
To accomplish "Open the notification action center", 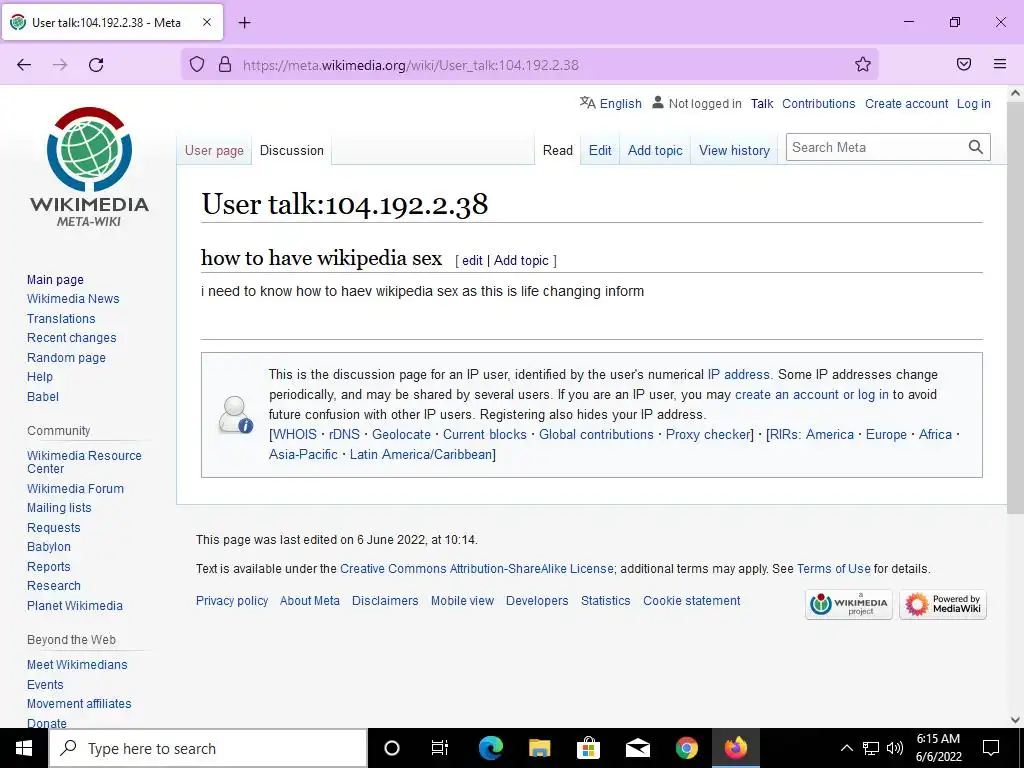I will pos(991,748).
